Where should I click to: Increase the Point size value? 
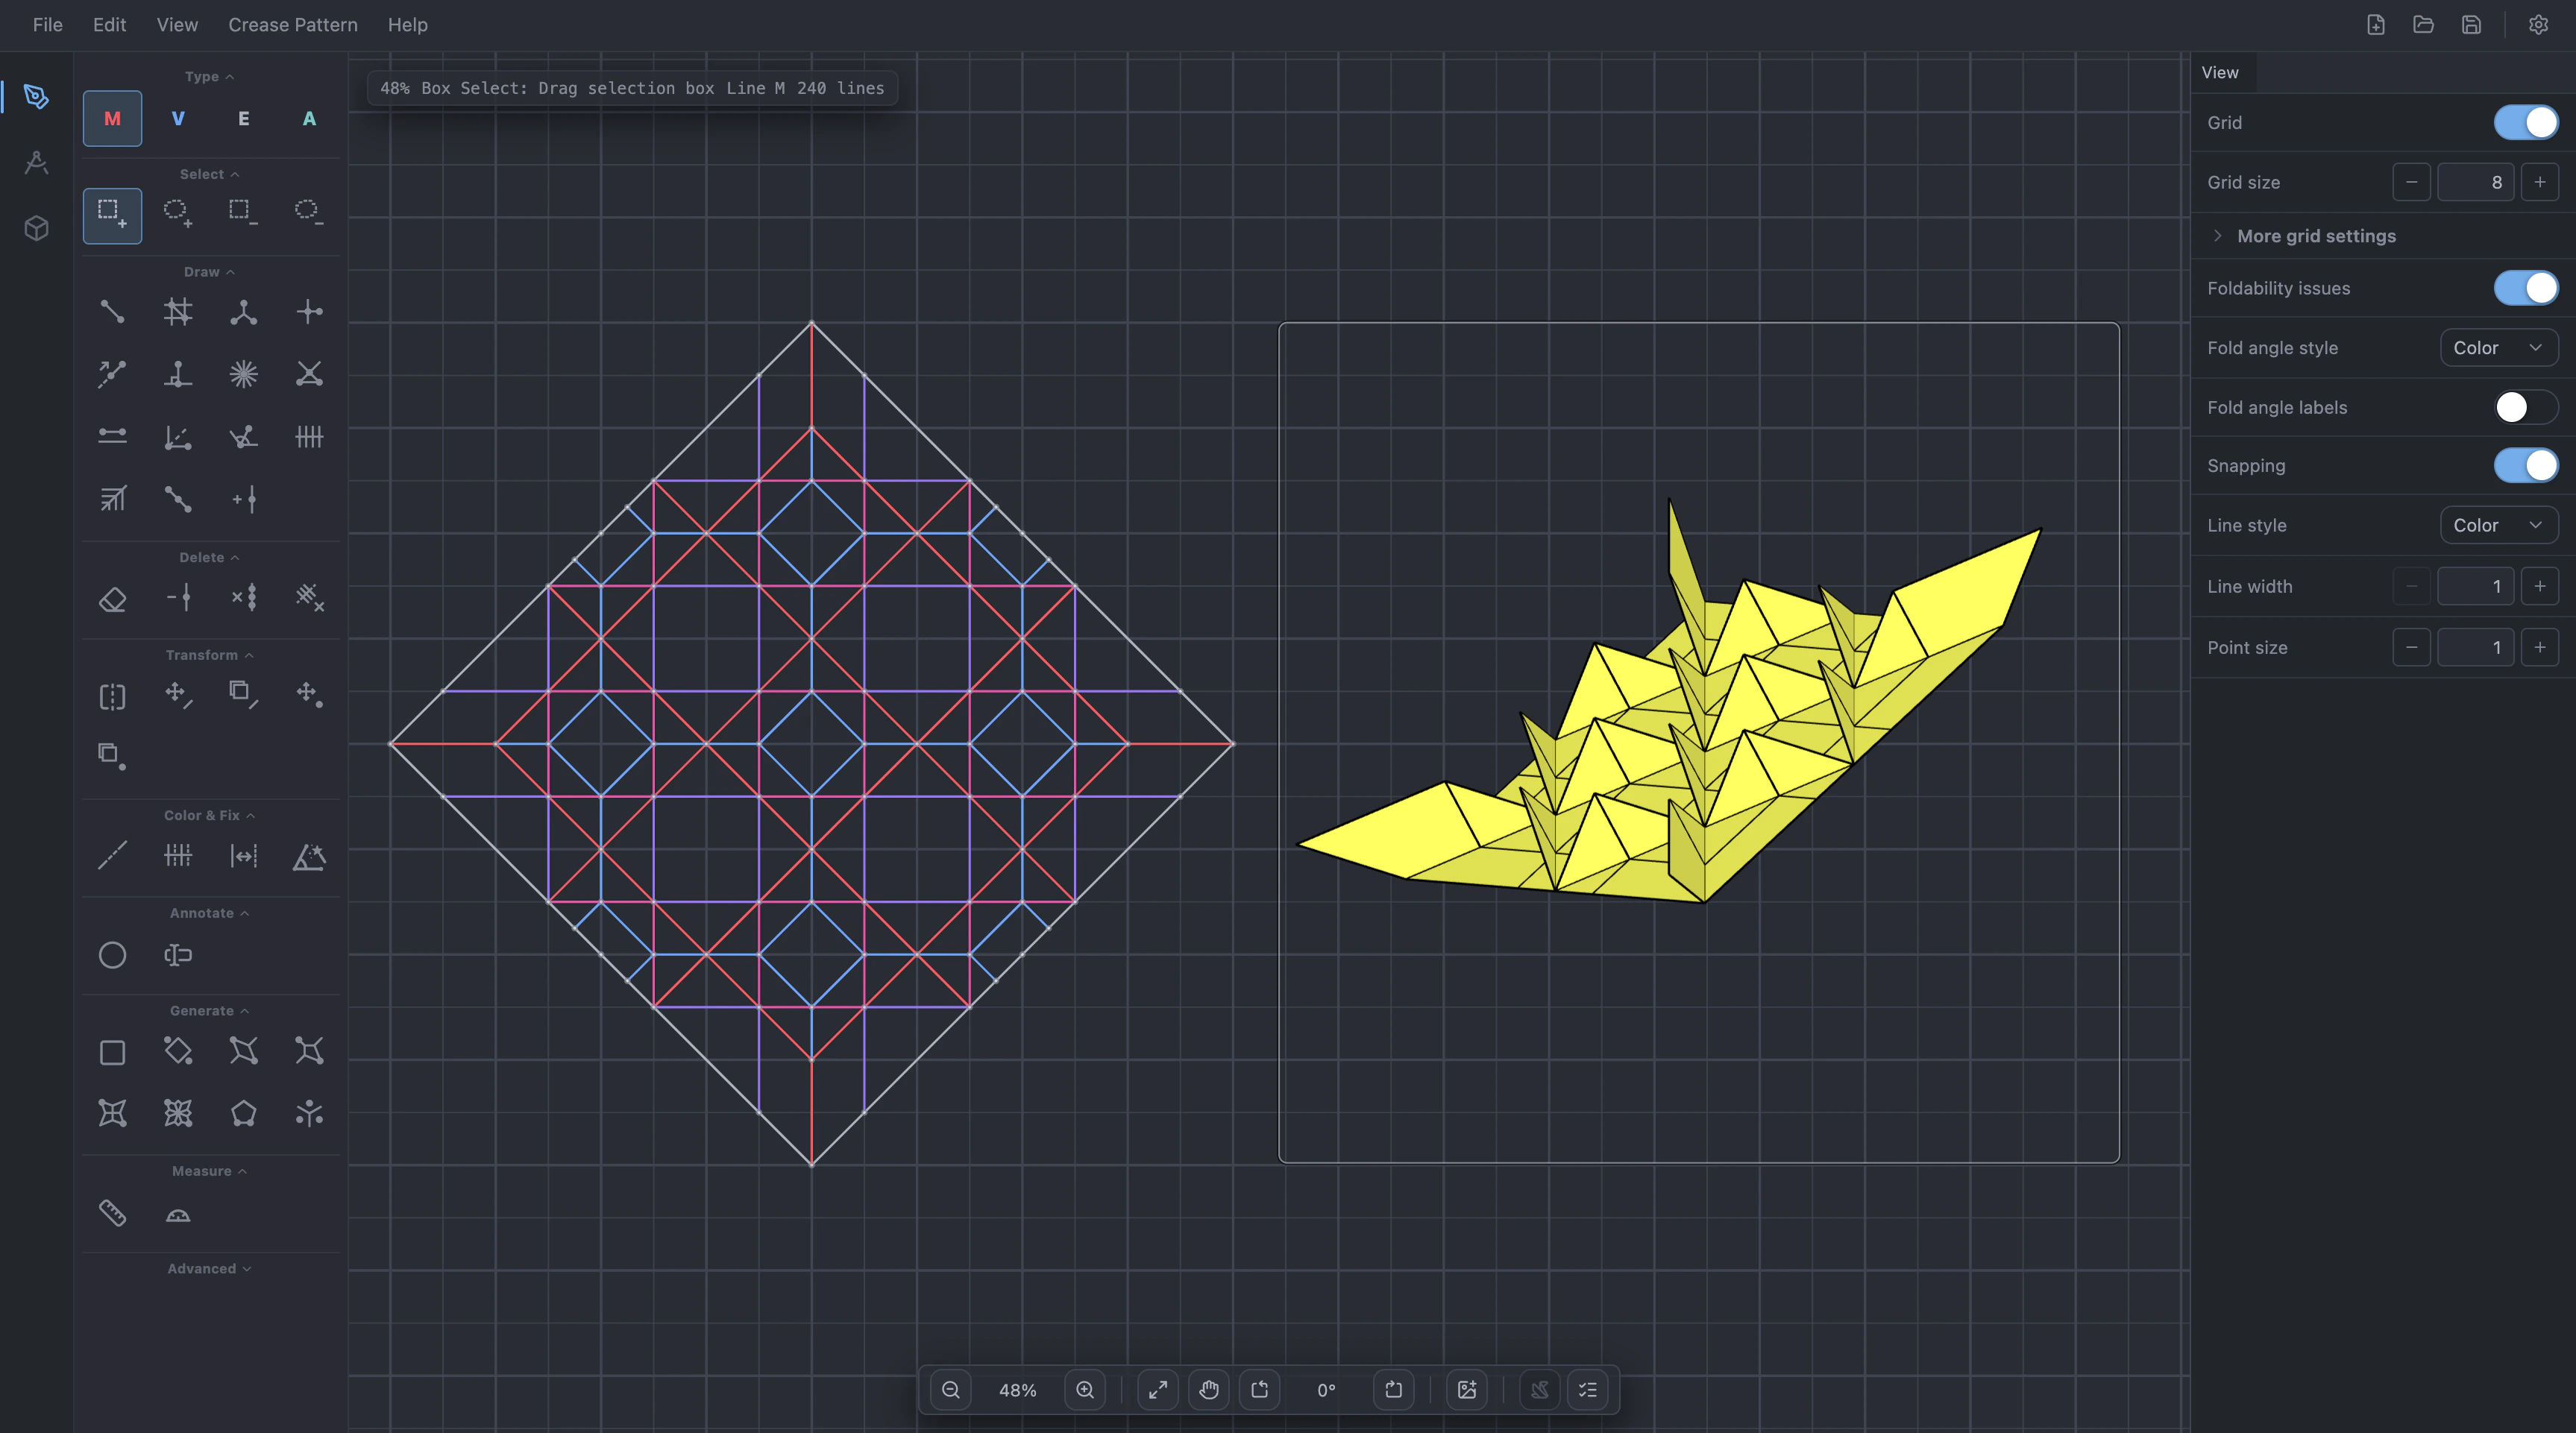coord(2539,647)
